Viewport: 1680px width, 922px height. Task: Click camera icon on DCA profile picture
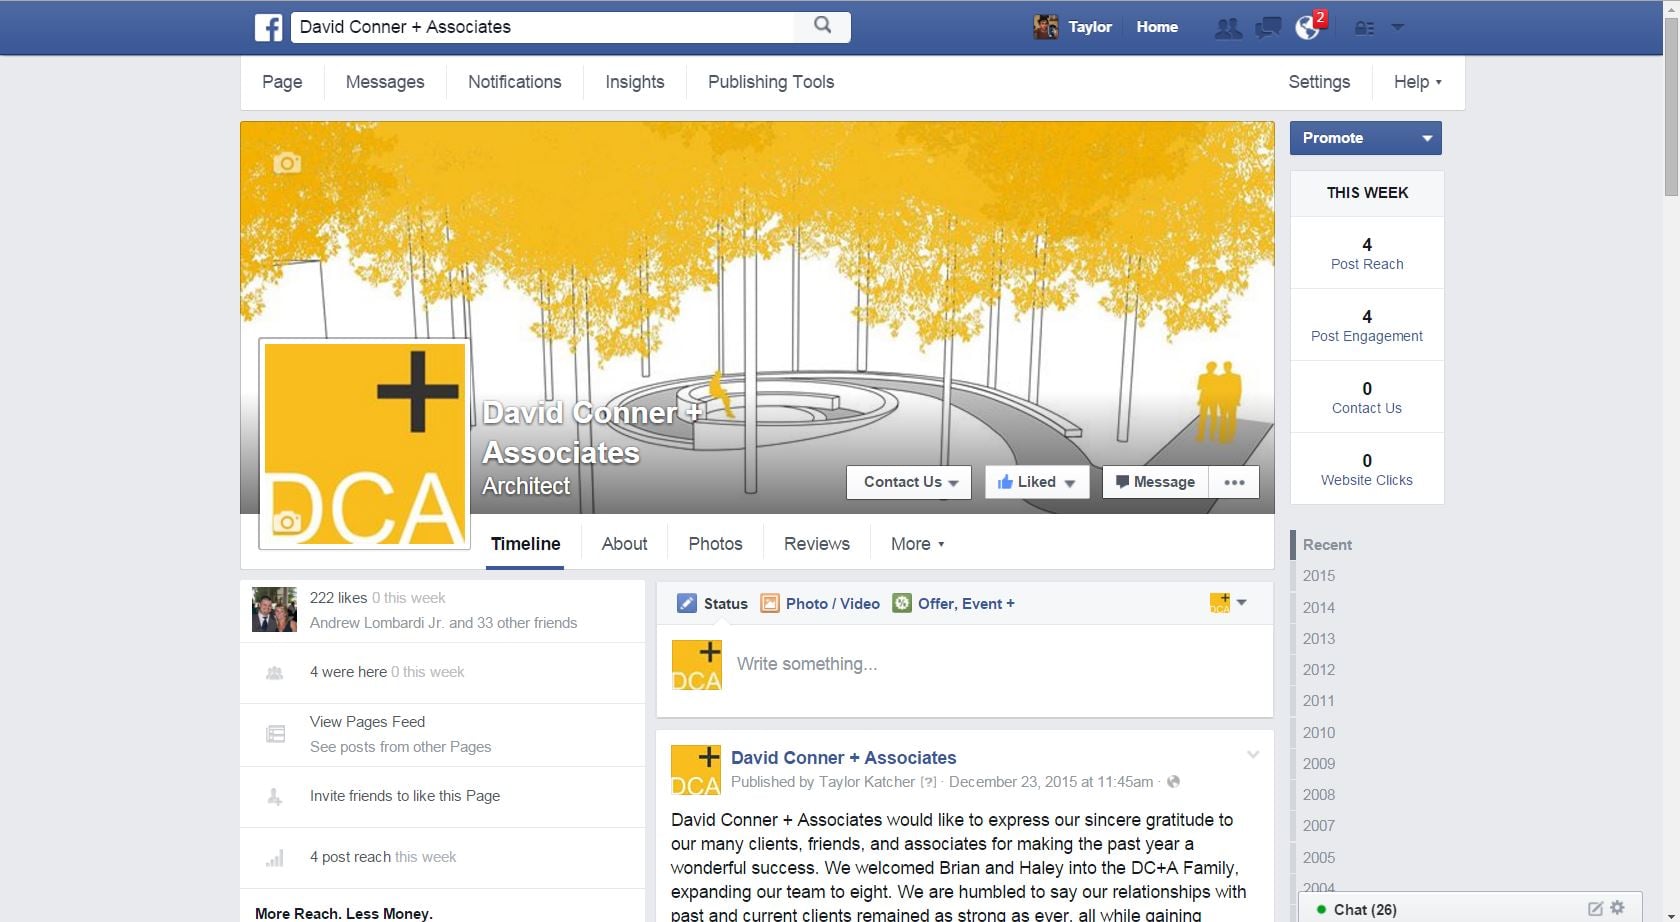tap(287, 521)
